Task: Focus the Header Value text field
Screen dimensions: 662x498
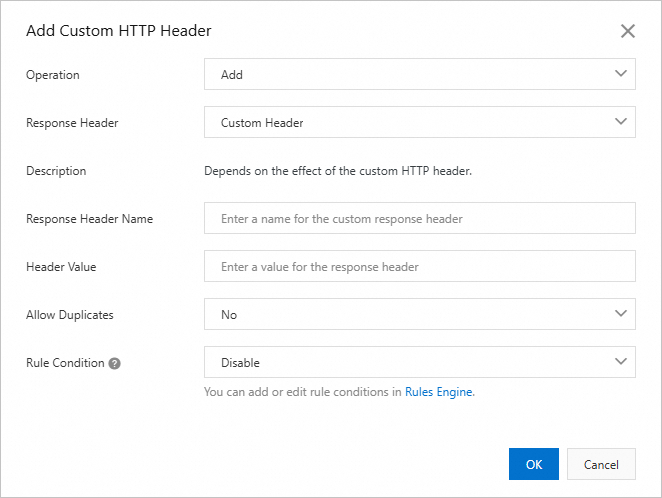Action: tap(419, 267)
